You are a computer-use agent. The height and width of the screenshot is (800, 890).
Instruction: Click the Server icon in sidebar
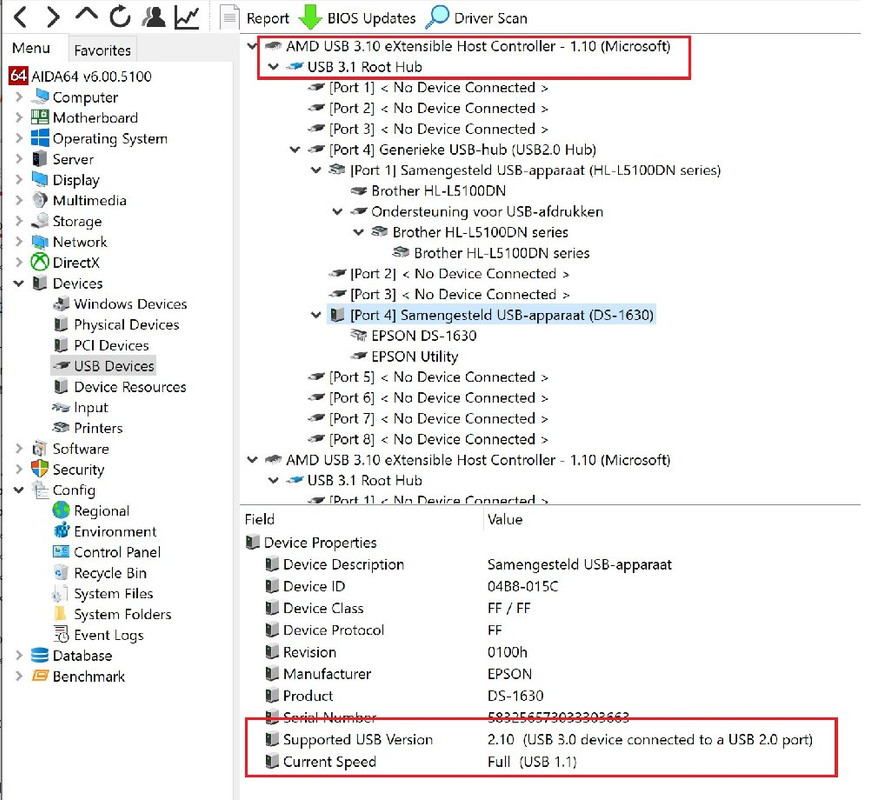(40, 159)
